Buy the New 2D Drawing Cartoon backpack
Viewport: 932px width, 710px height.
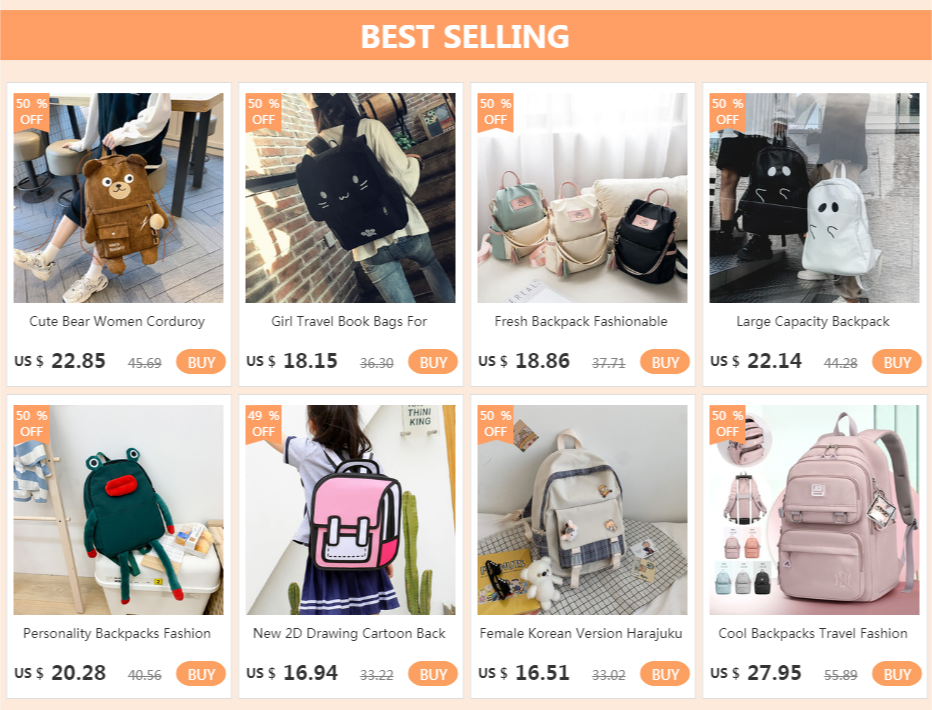pos(433,674)
